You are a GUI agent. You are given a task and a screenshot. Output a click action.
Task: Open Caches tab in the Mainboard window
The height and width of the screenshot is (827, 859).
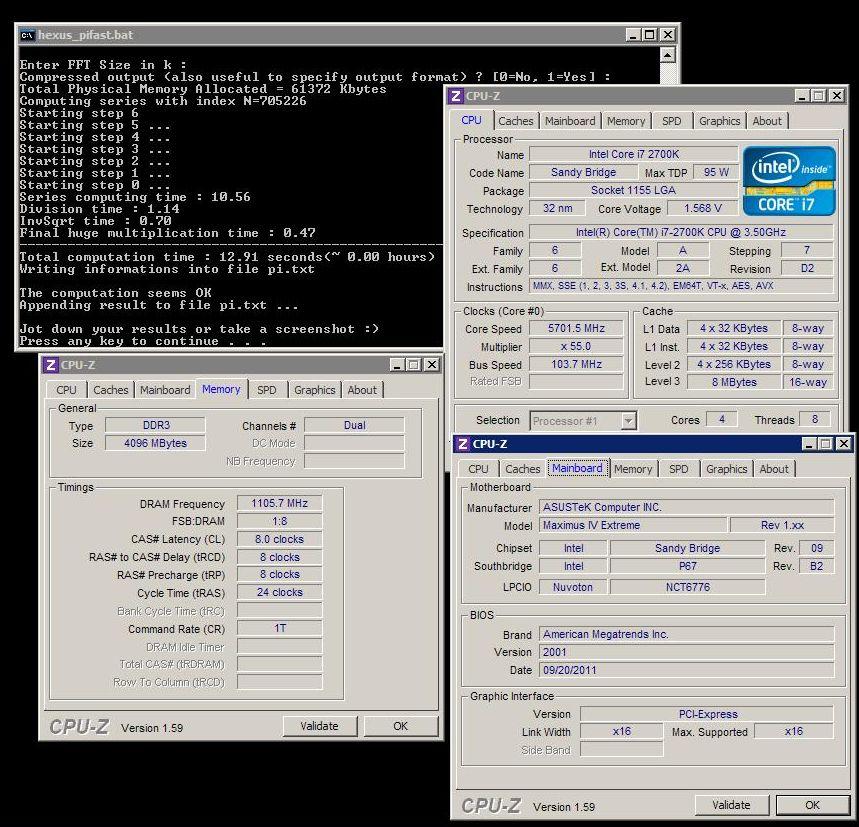coord(523,469)
